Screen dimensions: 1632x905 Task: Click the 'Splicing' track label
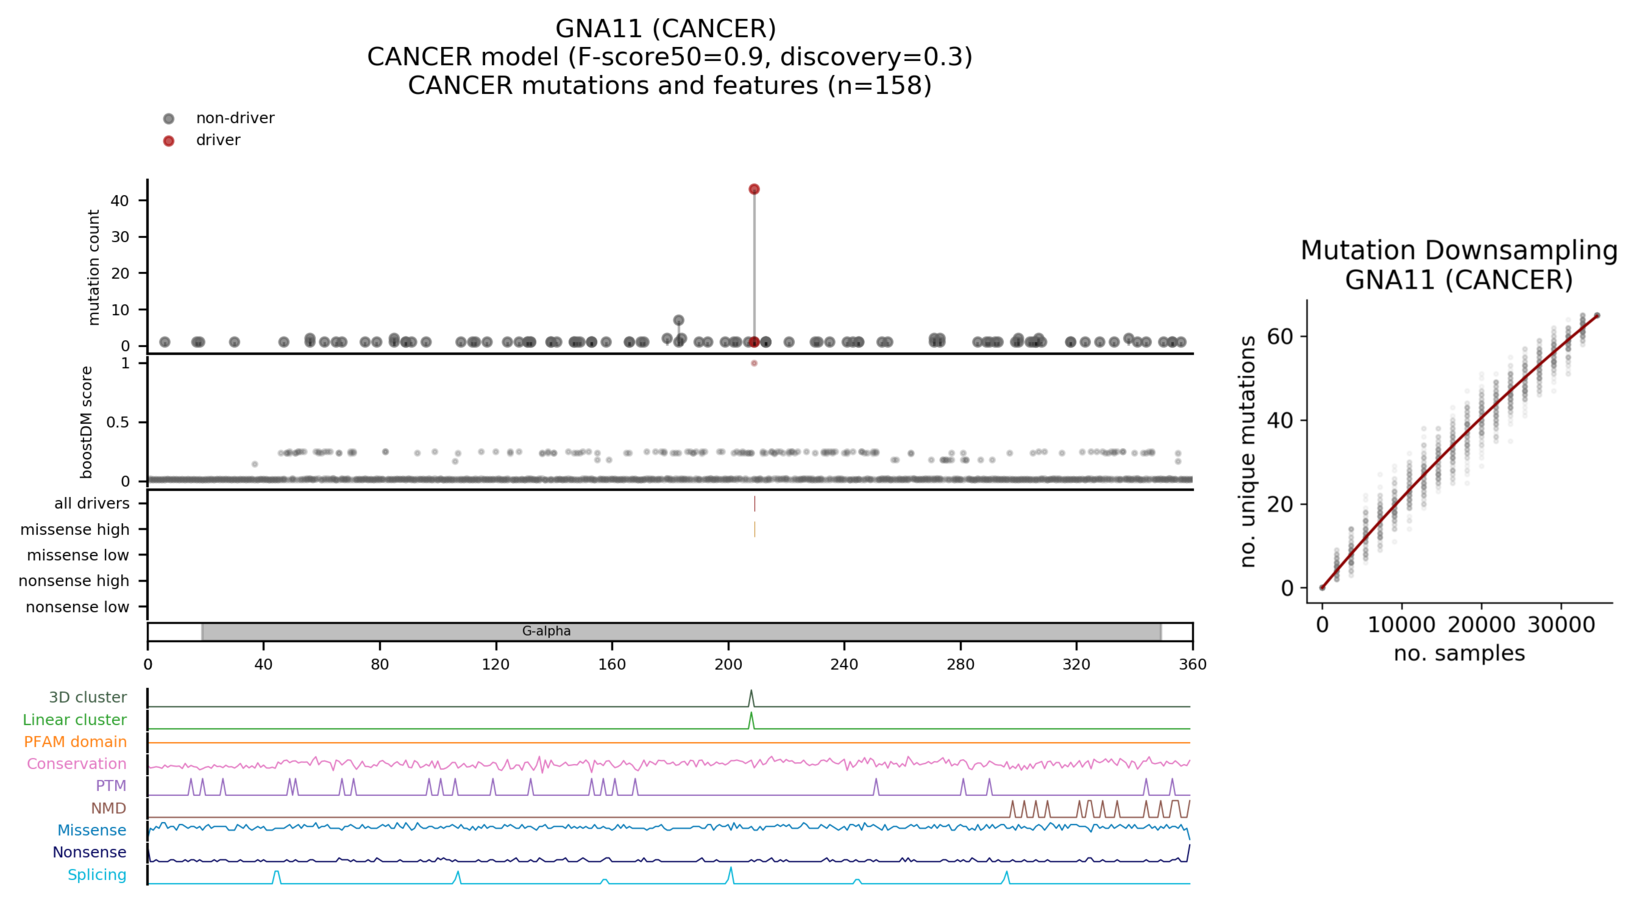pyautogui.click(x=97, y=875)
